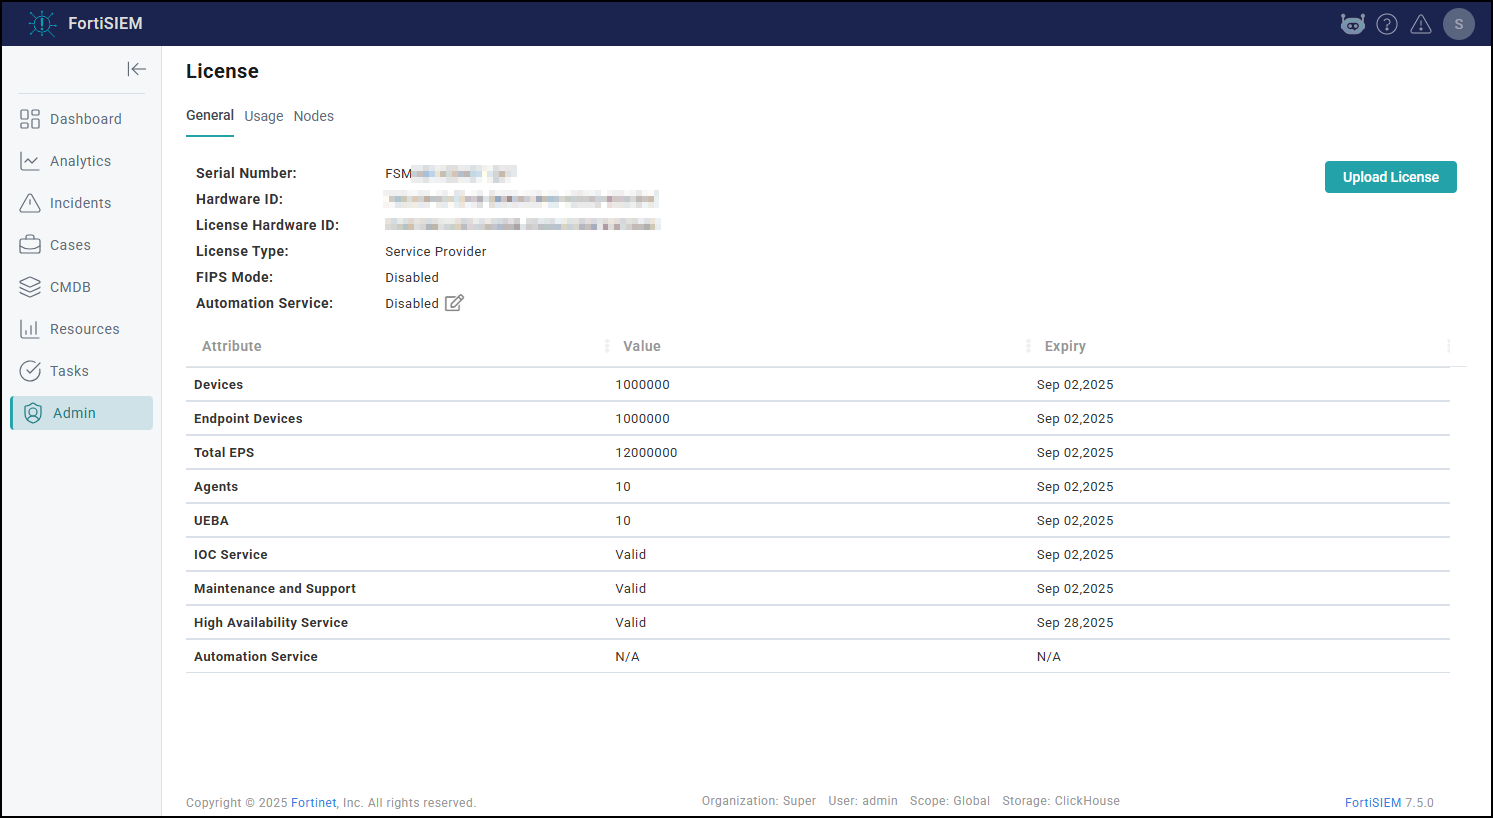Select the UEBA row label
Image resolution: width=1493 pixels, height=818 pixels.
pyautogui.click(x=211, y=521)
